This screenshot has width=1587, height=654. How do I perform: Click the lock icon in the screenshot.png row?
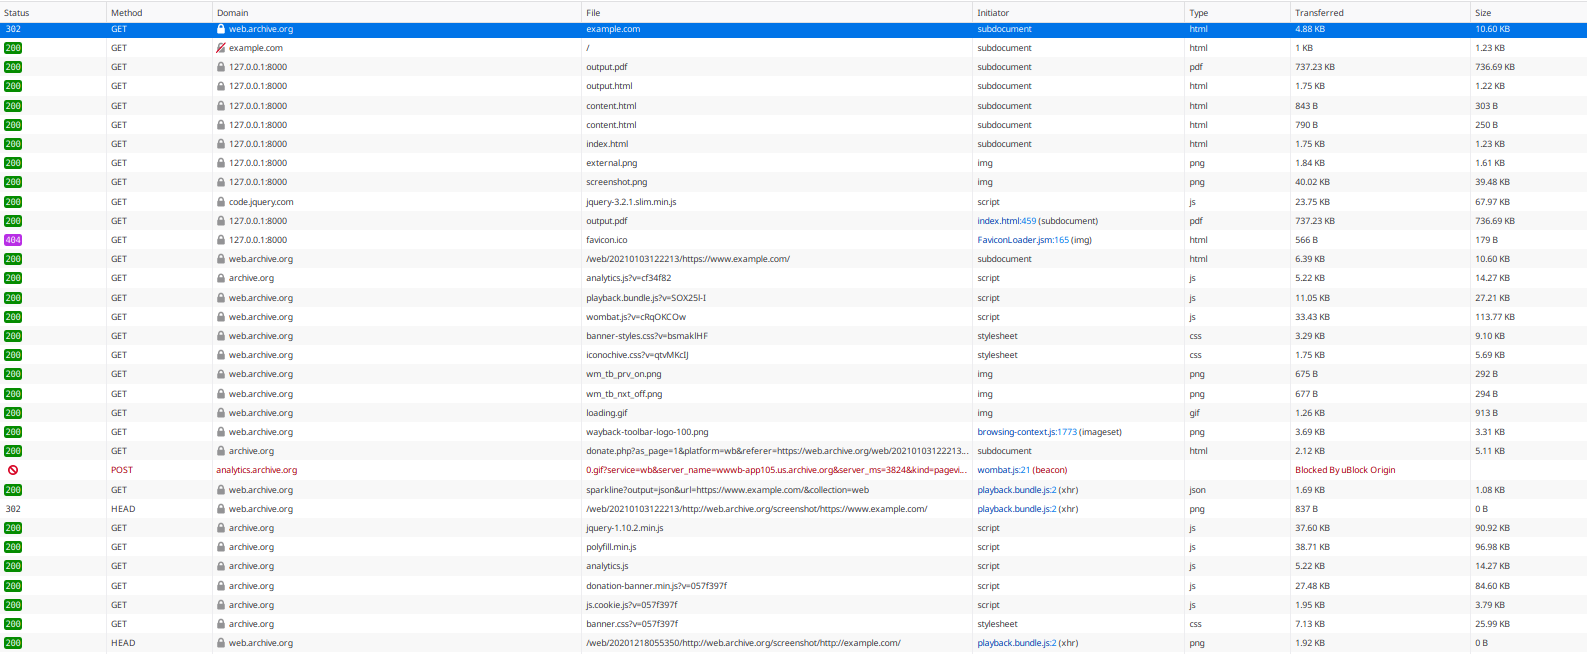pos(221,182)
